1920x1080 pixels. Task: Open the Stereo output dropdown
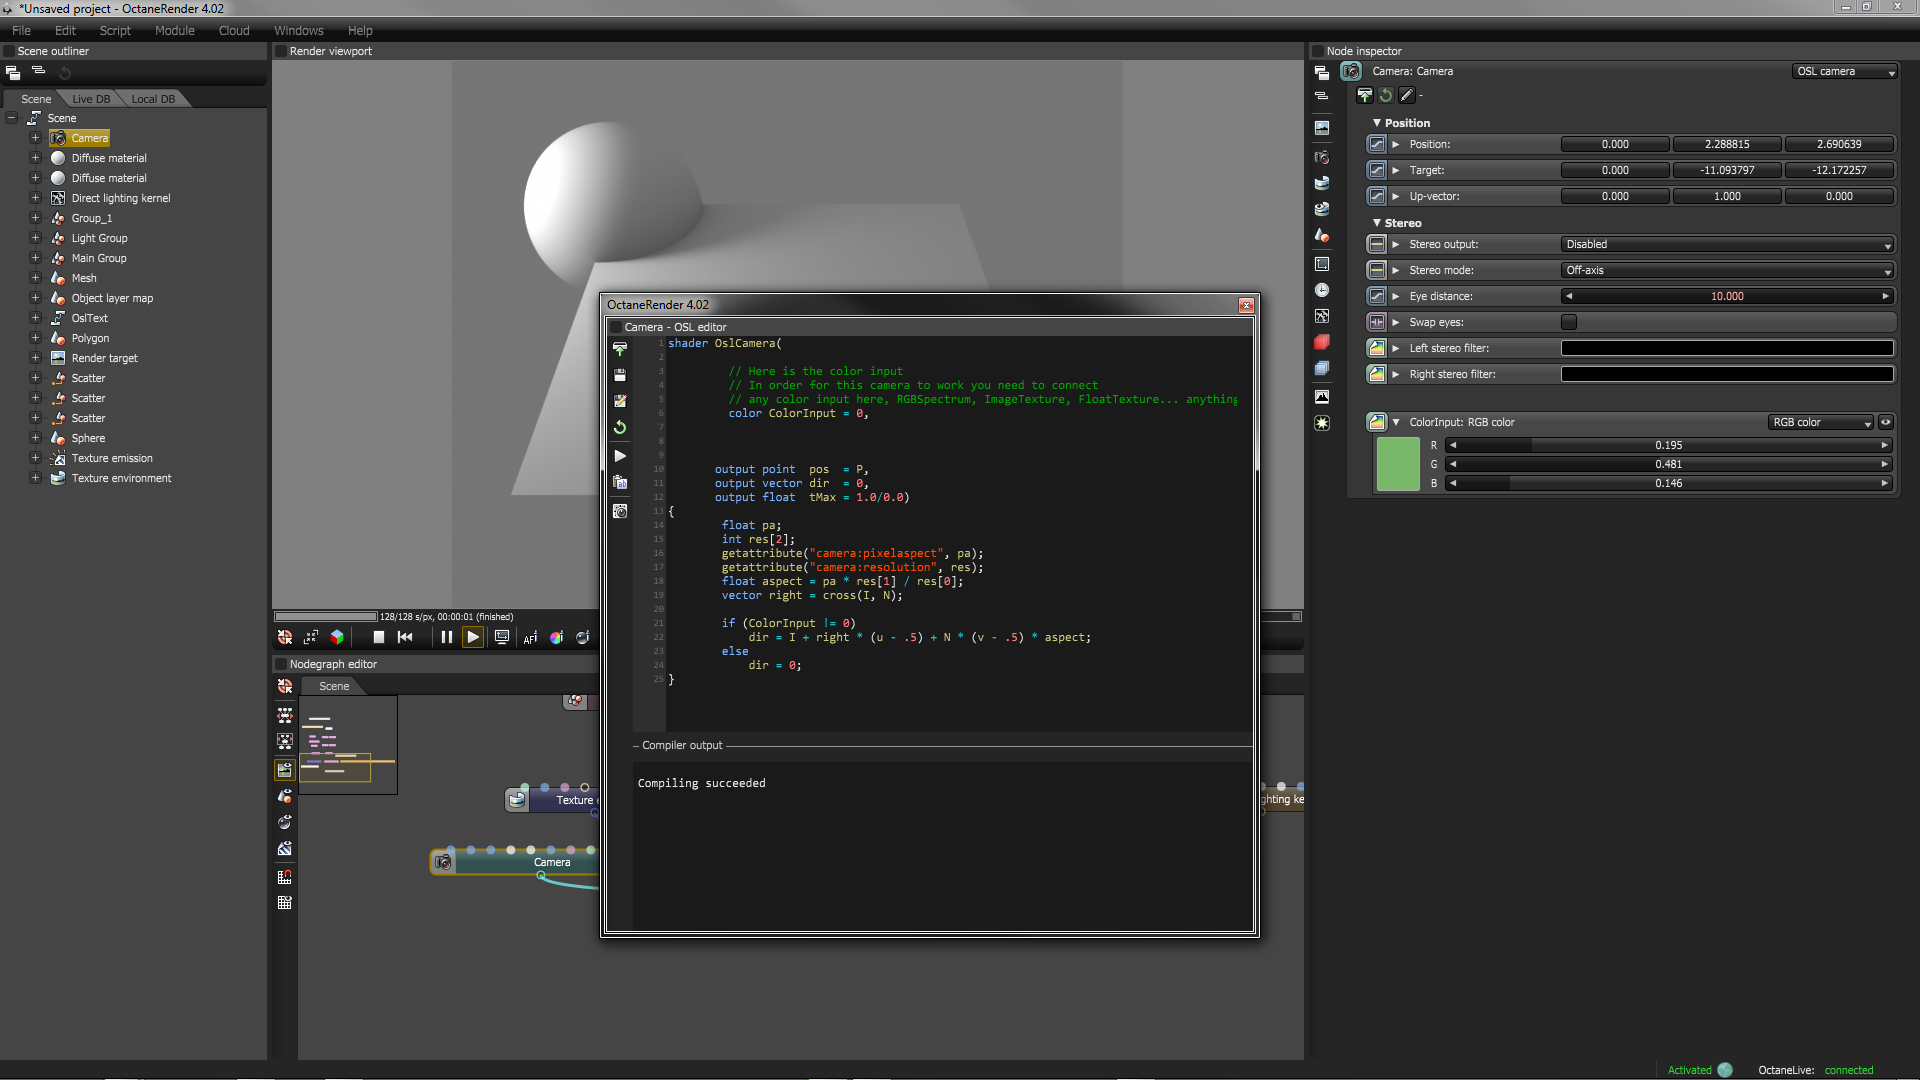(1727, 244)
